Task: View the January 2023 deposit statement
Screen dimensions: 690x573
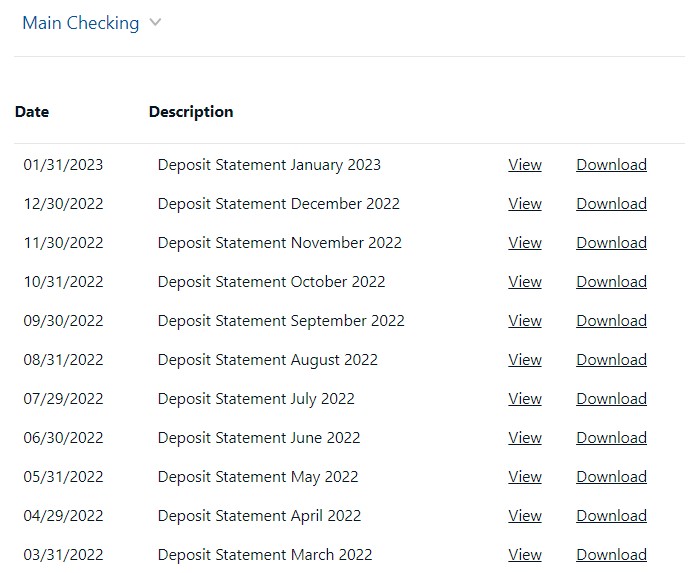Action: [x=525, y=165]
